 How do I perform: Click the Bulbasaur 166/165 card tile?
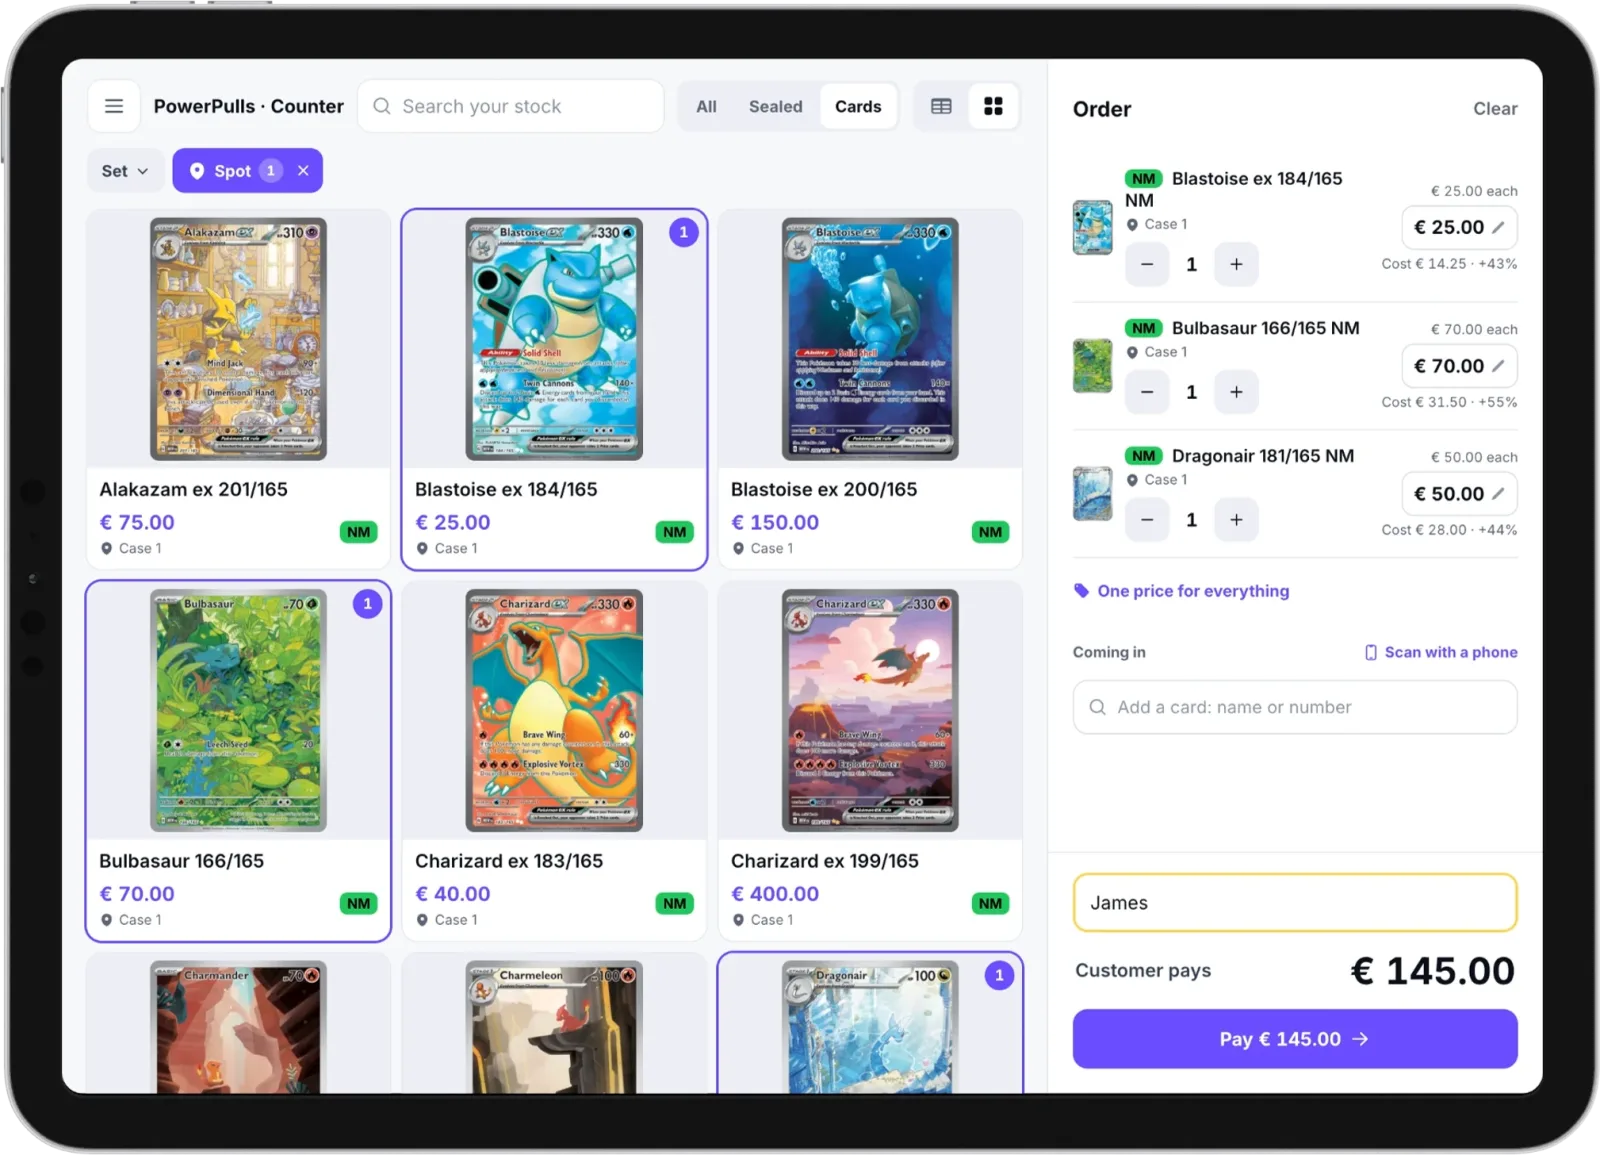(x=238, y=761)
